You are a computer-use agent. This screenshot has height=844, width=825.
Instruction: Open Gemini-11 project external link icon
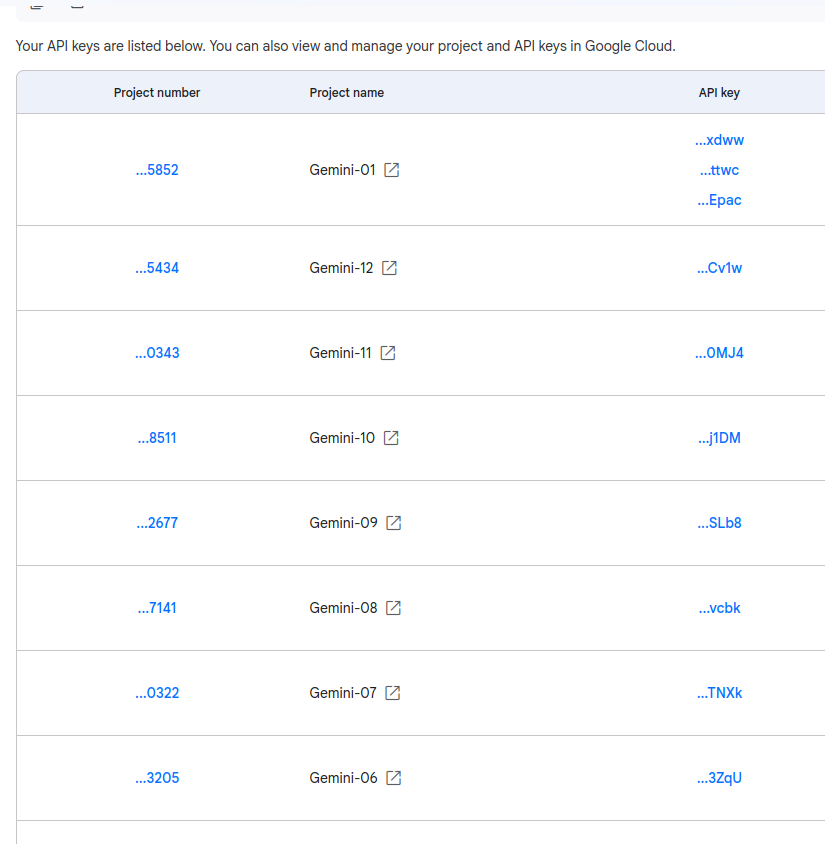click(x=387, y=353)
